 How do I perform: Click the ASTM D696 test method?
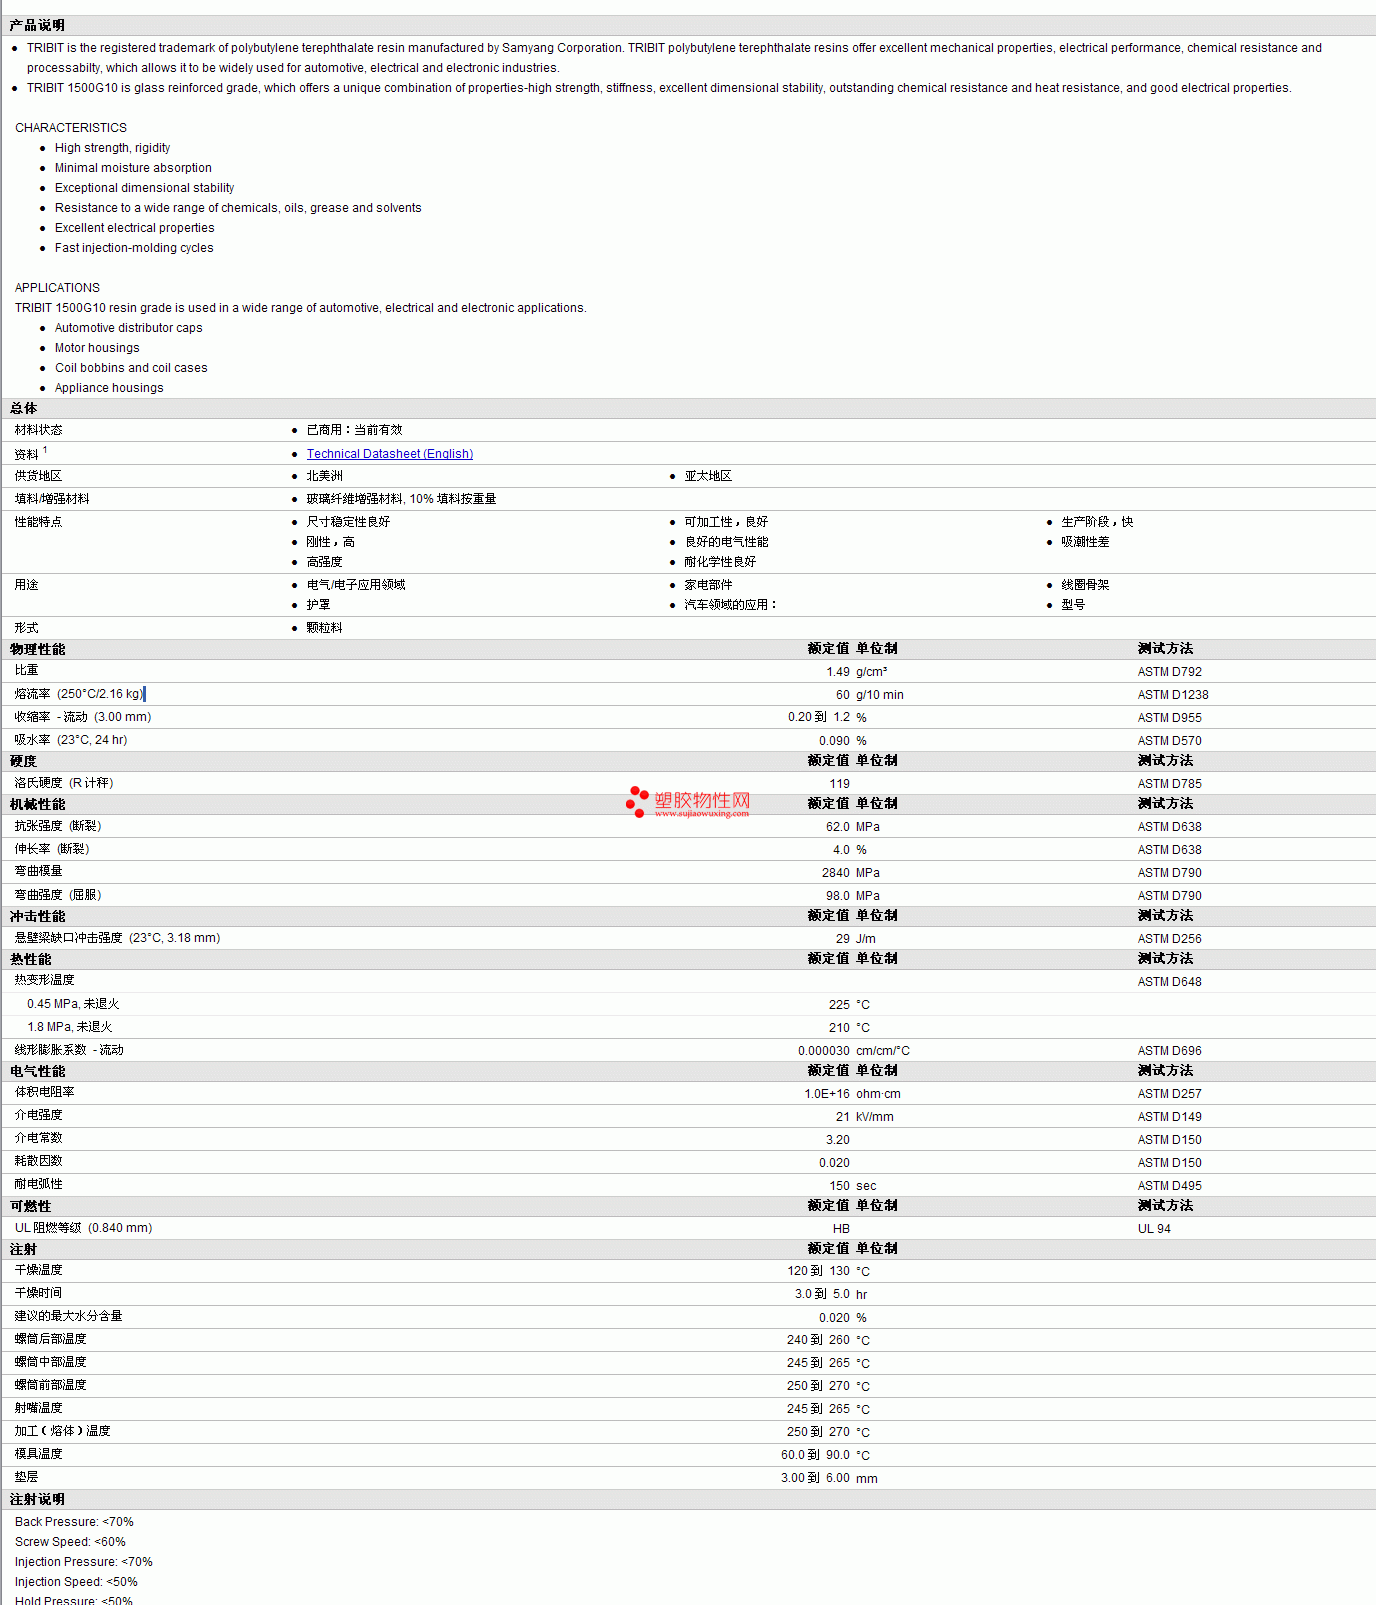tap(1170, 1051)
